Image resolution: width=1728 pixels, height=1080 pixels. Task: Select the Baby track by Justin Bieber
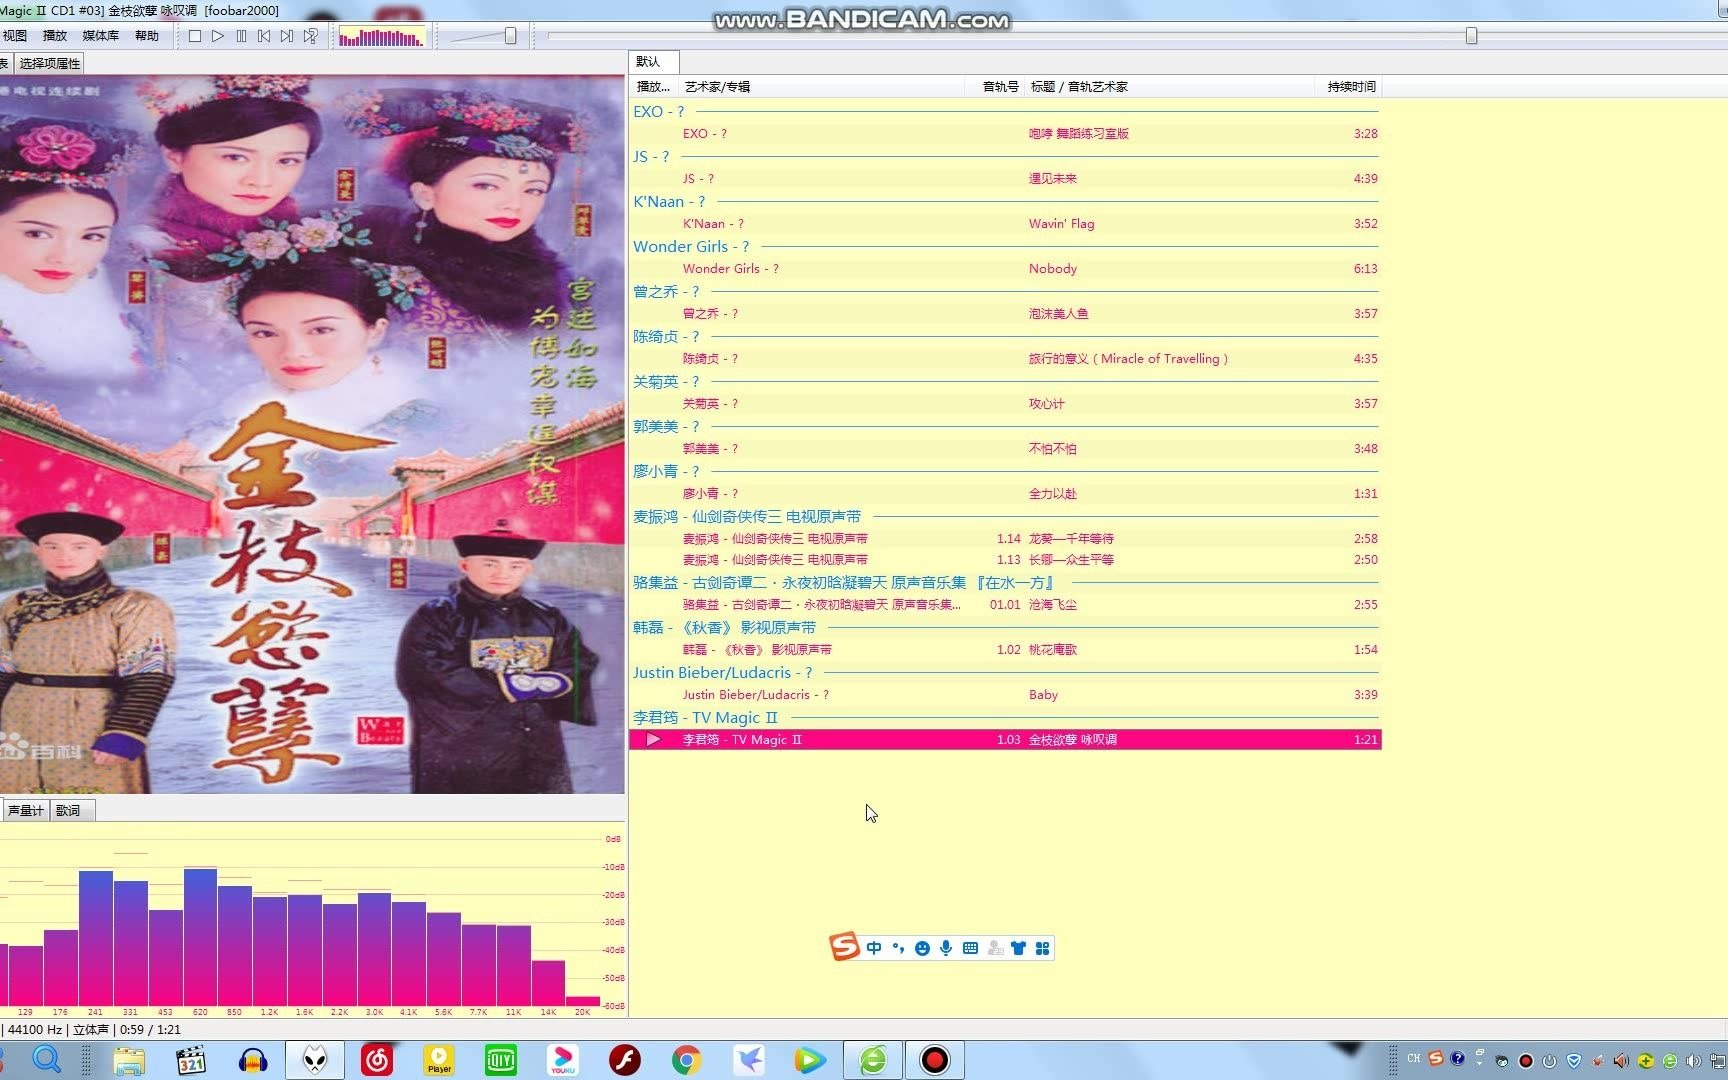coord(1005,694)
